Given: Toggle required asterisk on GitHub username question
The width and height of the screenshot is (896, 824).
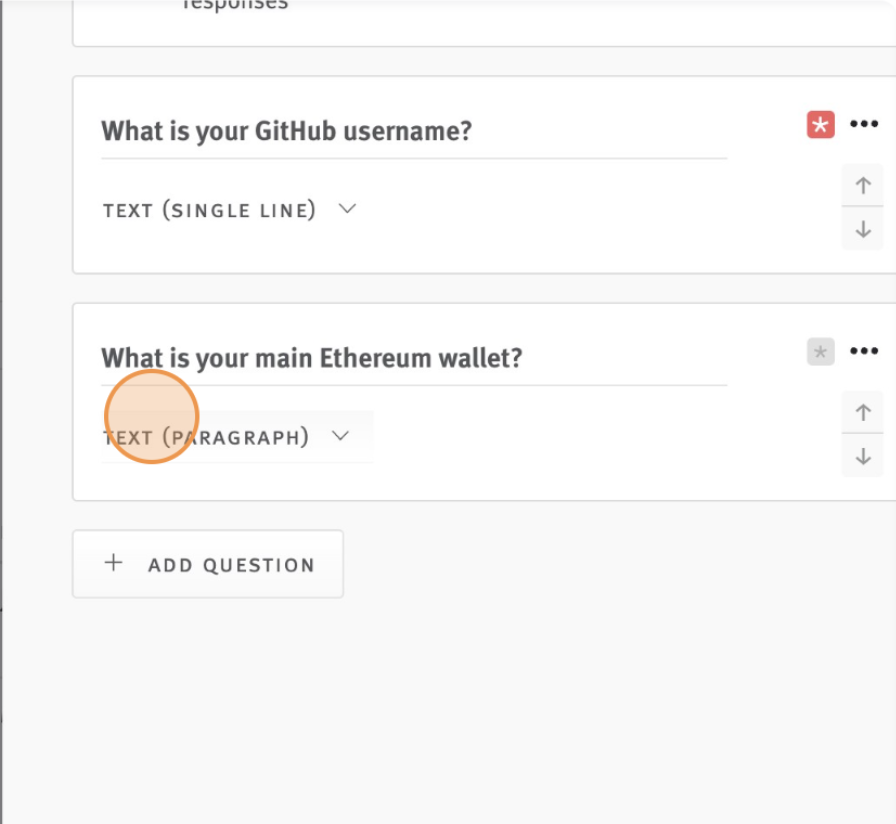Looking at the screenshot, I should (821, 125).
